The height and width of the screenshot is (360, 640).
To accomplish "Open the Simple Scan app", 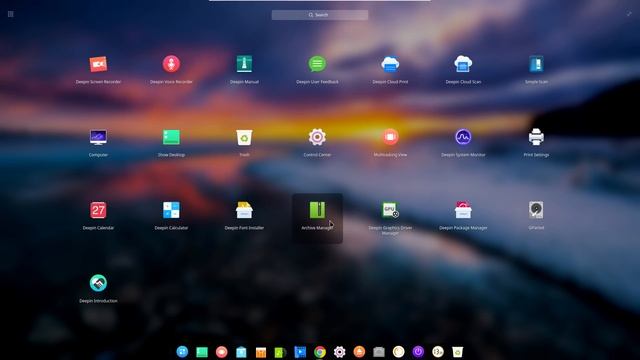I will (536, 64).
